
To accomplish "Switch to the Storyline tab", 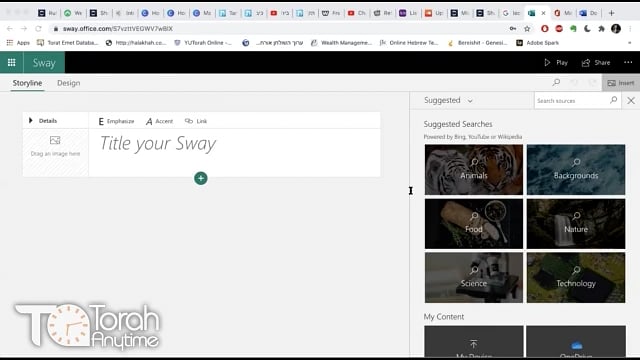I will click(27, 83).
